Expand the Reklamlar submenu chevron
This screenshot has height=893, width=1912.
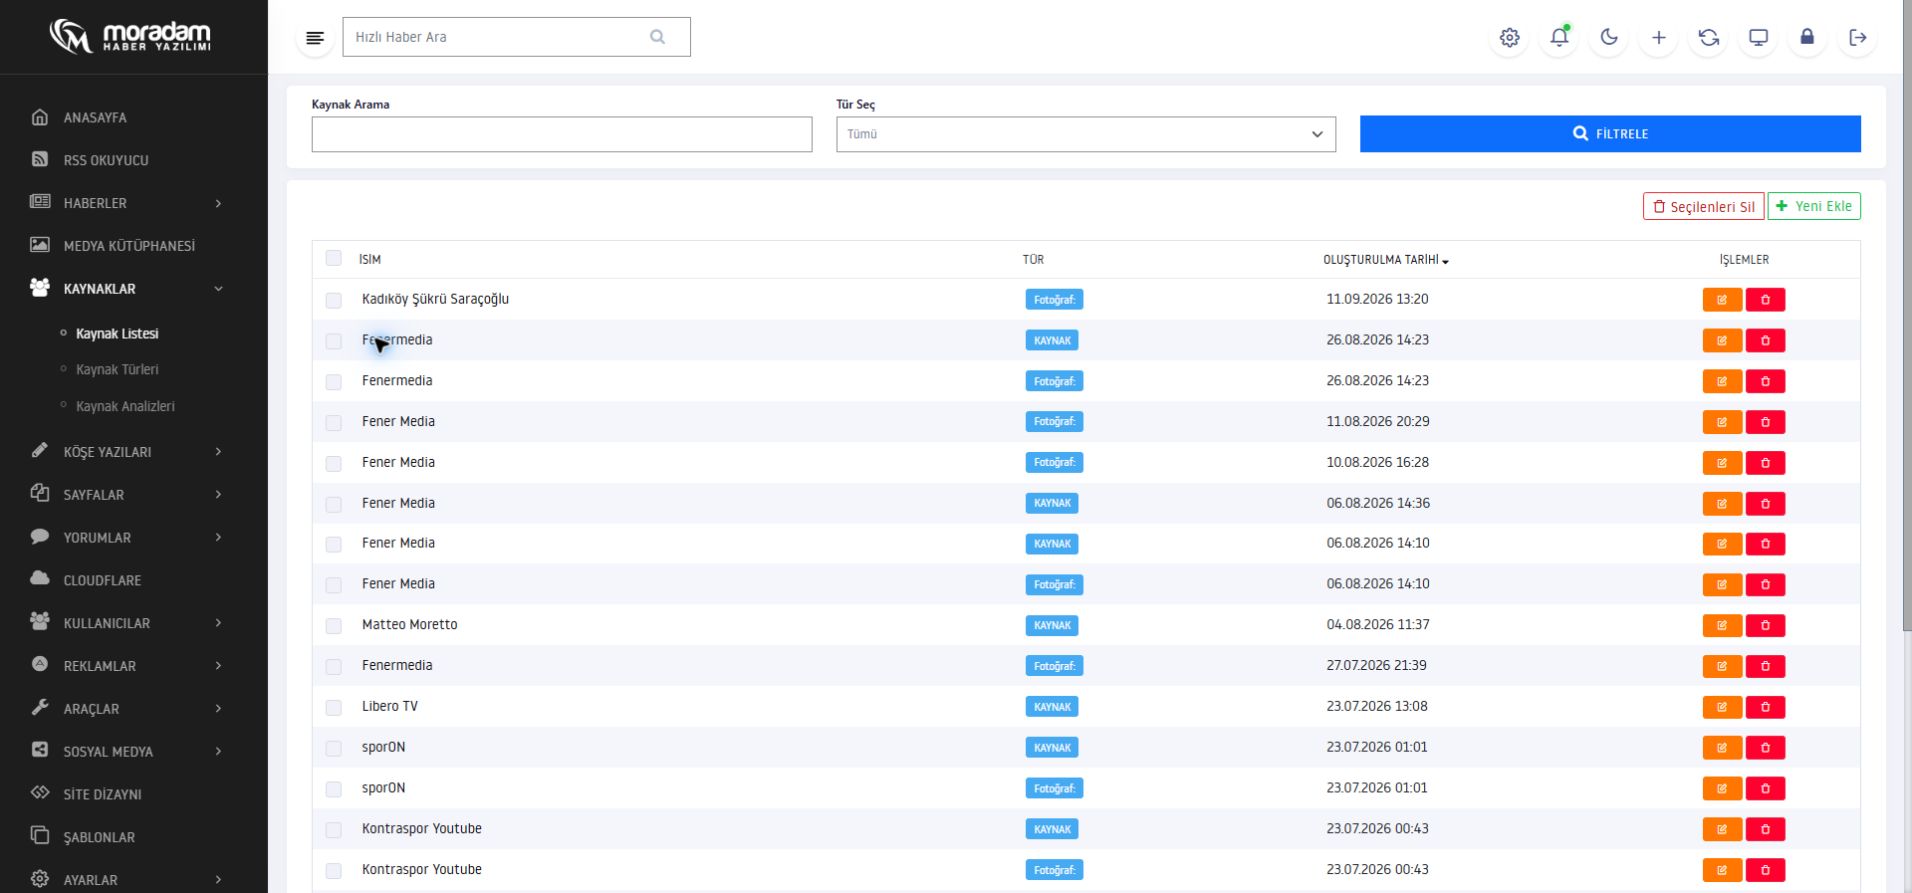point(218,666)
